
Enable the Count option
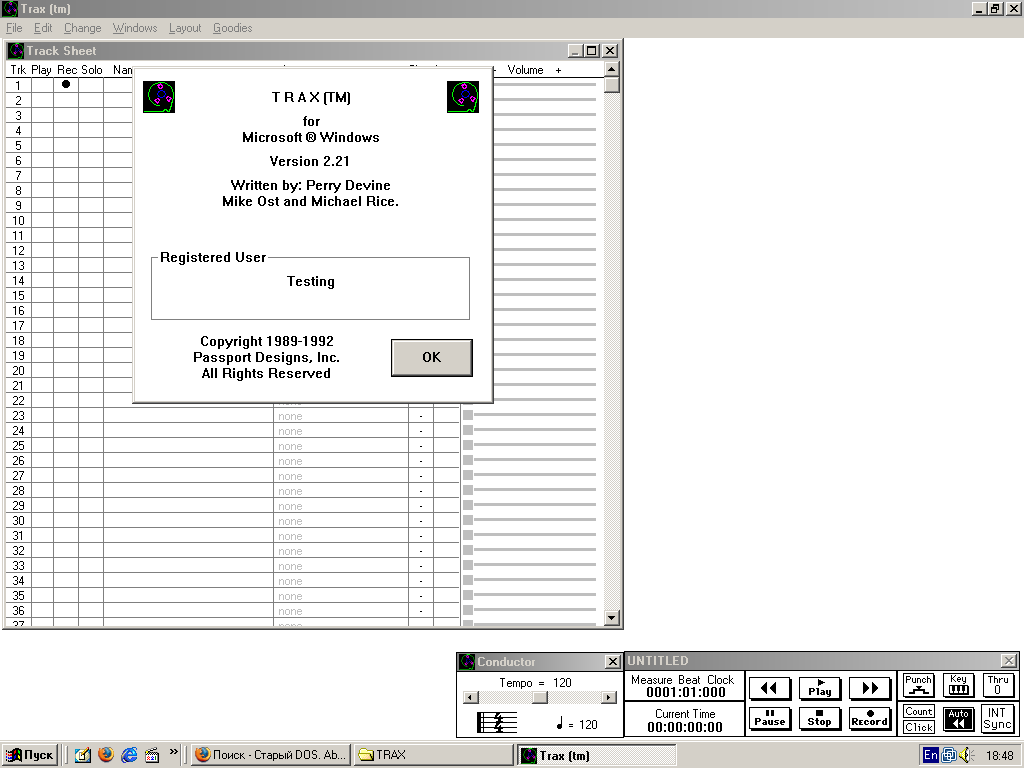click(x=918, y=711)
